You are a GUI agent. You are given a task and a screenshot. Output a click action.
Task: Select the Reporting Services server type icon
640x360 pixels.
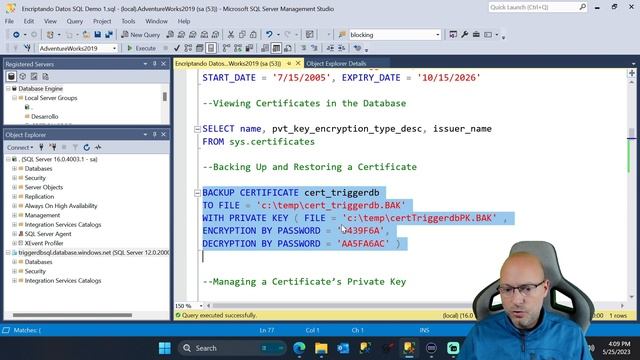click(x=34, y=76)
